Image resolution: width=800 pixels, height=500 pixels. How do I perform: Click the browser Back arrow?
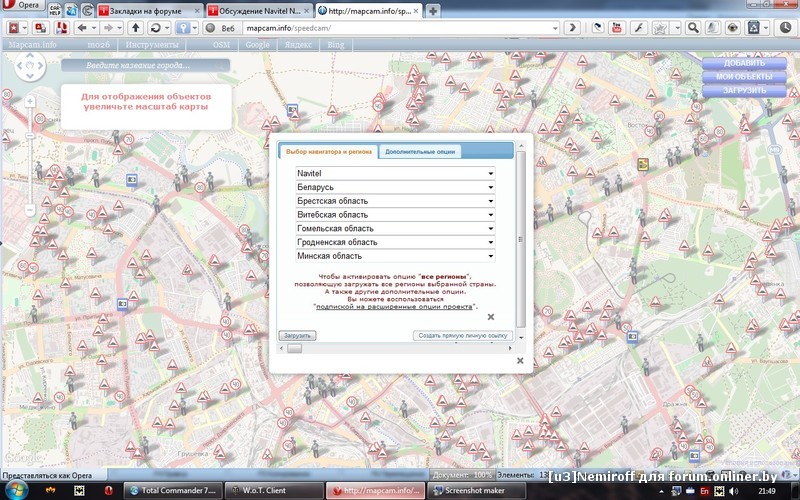tap(81, 28)
